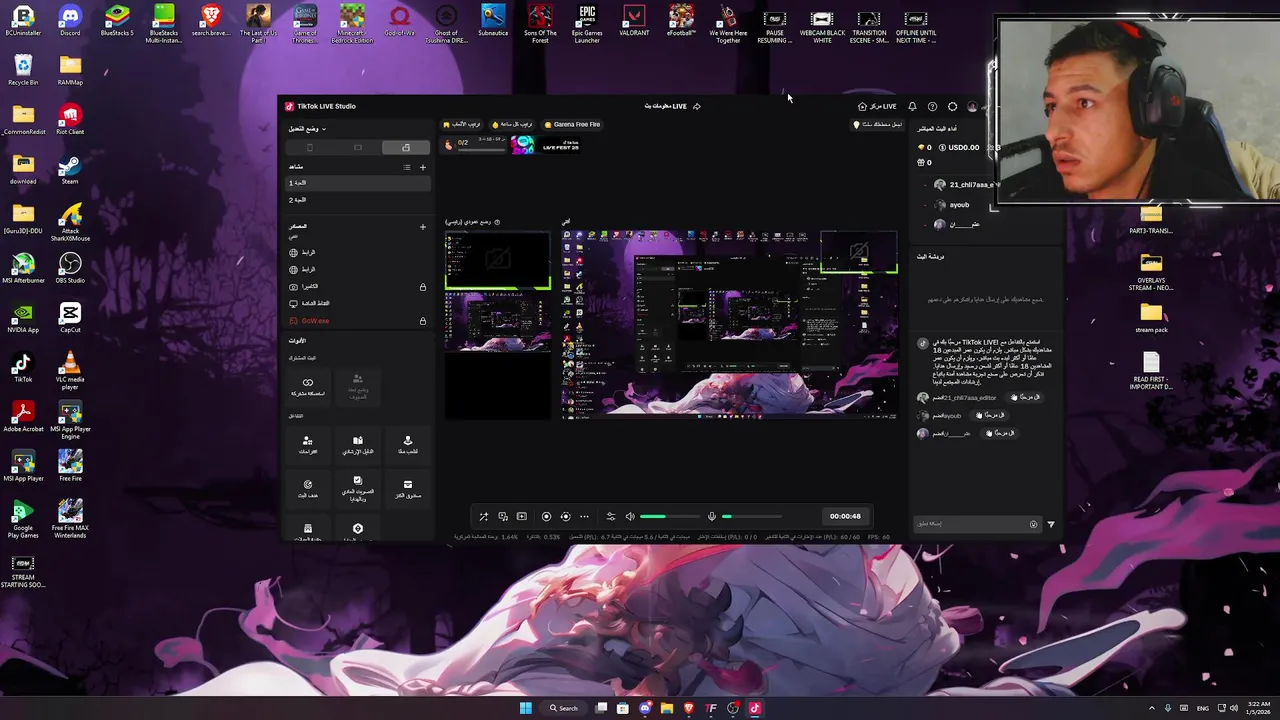Open the stream pack folder on desktop
Screen dimensions: 1280x720
click(x=1151, y=319)
